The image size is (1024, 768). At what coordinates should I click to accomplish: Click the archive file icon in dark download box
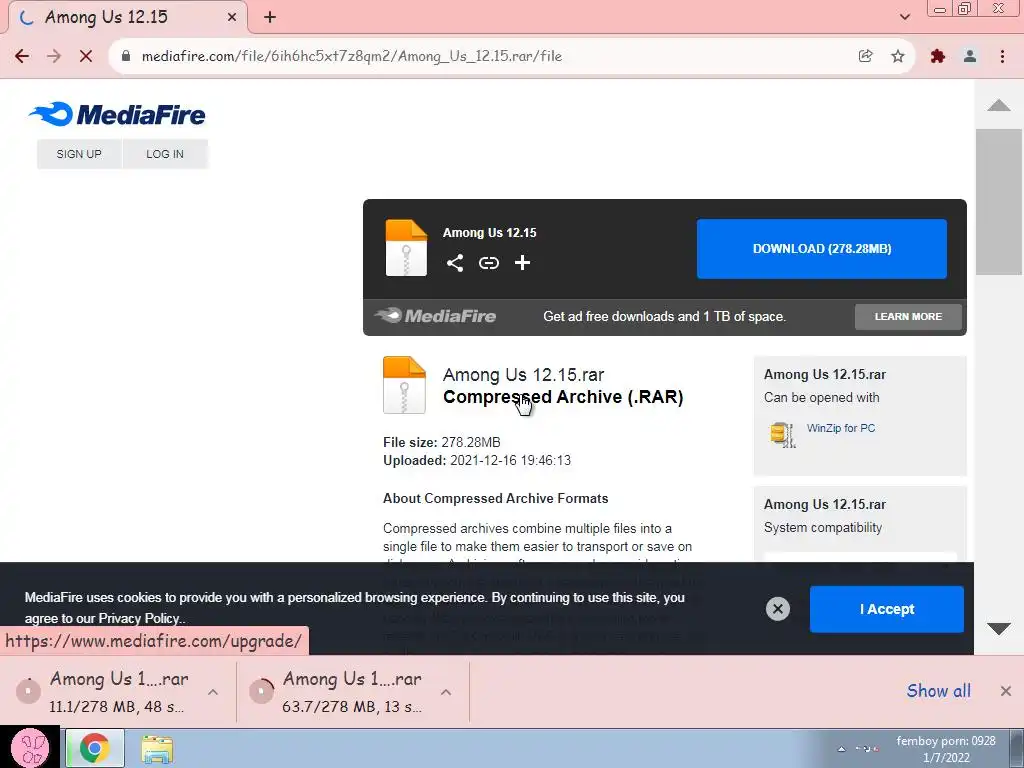(406, 248)
